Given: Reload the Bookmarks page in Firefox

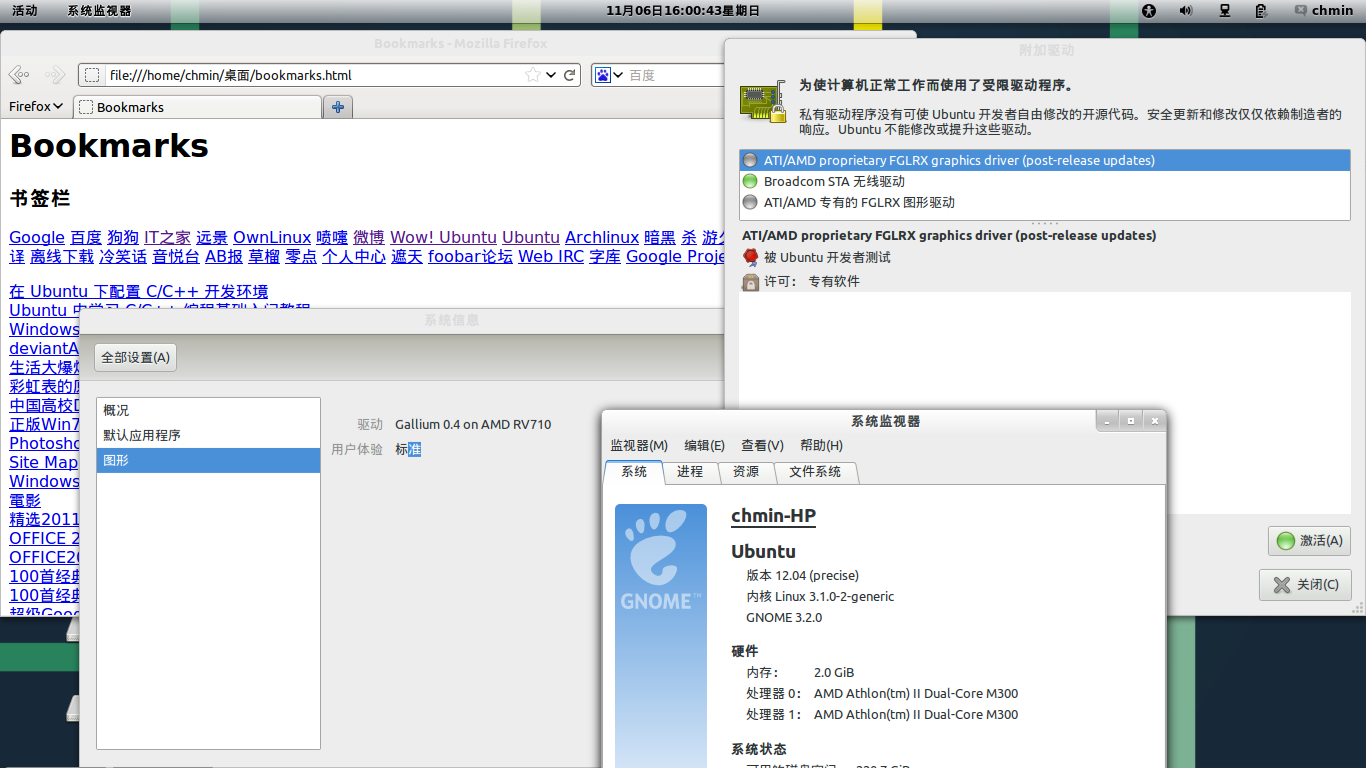Looking at the screenshot, I should (x=570, y=75).
